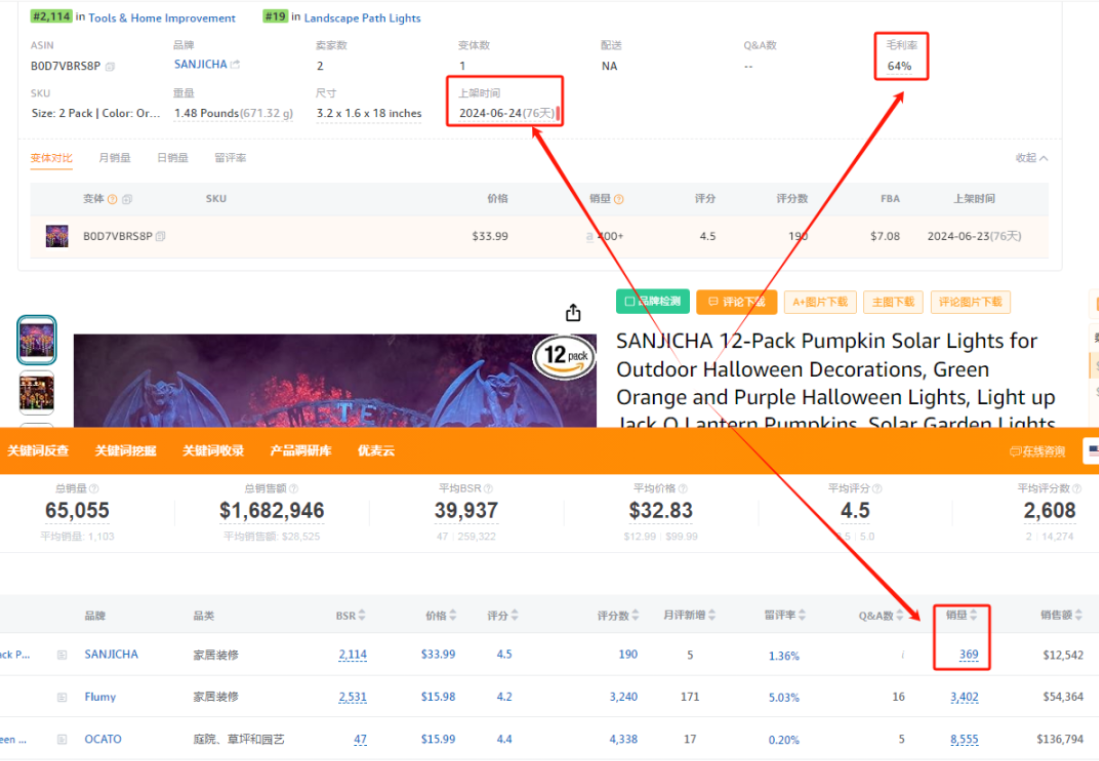This screenshot has height=761, width=1099.
Task: Open SANJICHA brand external link icon
Action: [236, 64]
